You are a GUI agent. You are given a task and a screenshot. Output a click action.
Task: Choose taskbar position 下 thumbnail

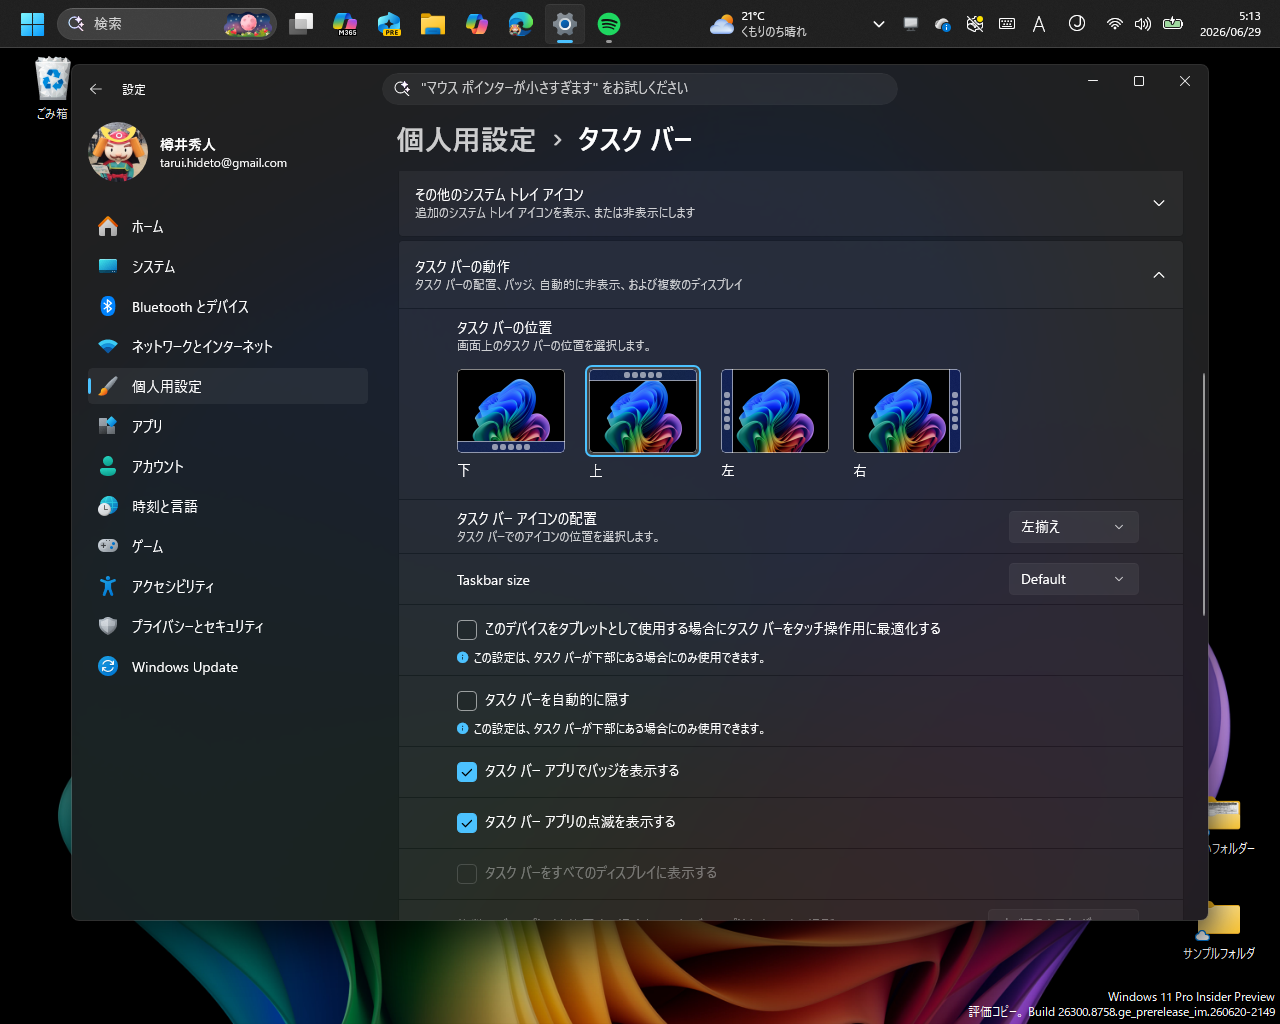coord(511,411)
